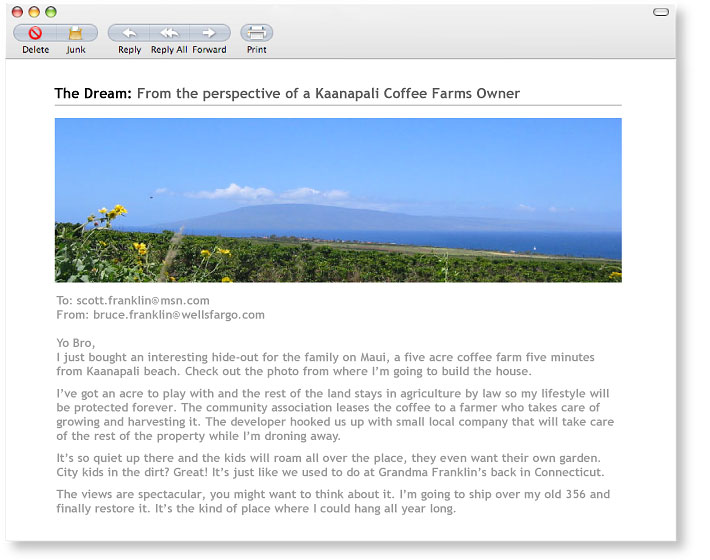The image size is (710, 560).
Task: Click the Delete toolbar icon
Action: pyautogui.click(x=35, y=33)
